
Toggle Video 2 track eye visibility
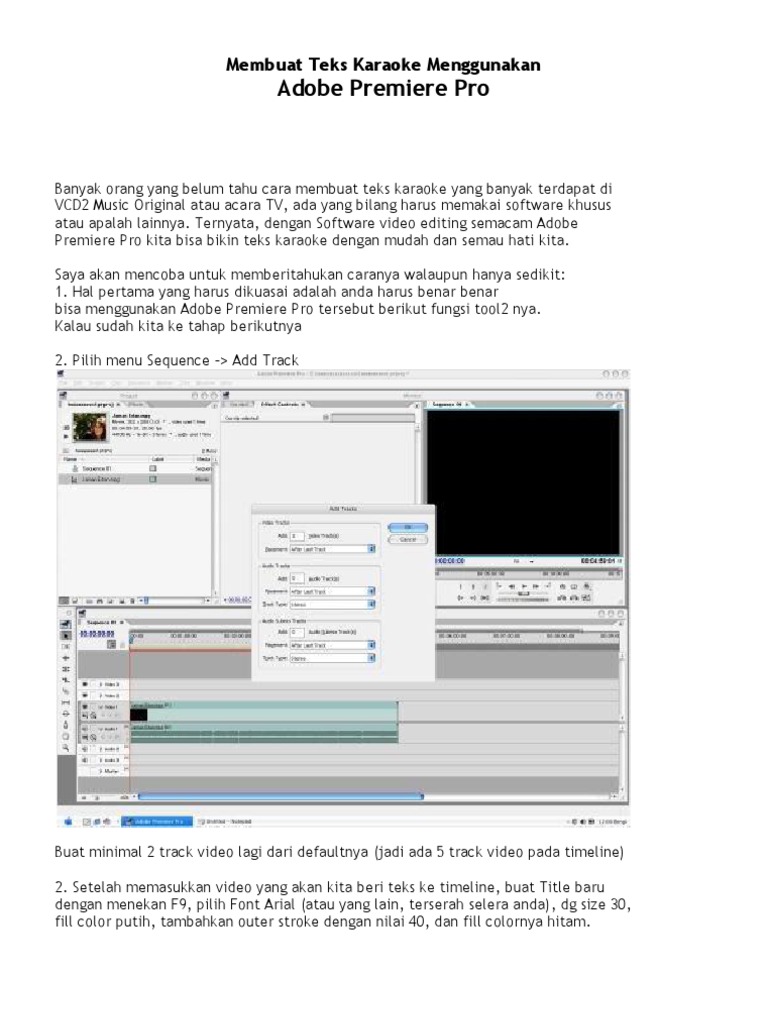(85, 696)
